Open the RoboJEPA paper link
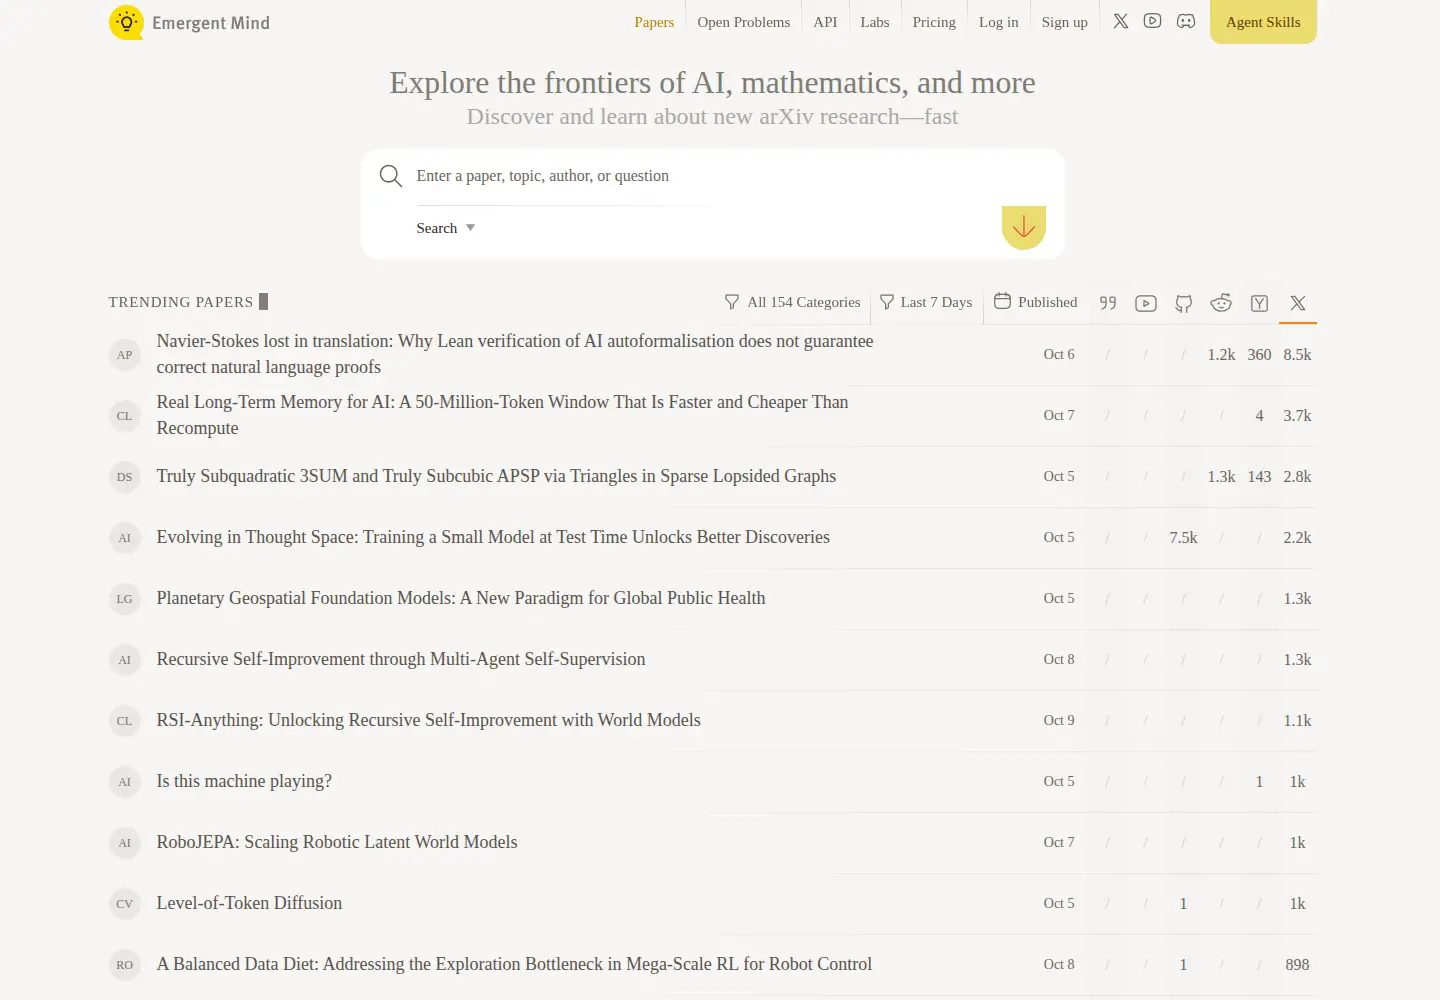The image size is (1440, 1000). pos(337,842)
